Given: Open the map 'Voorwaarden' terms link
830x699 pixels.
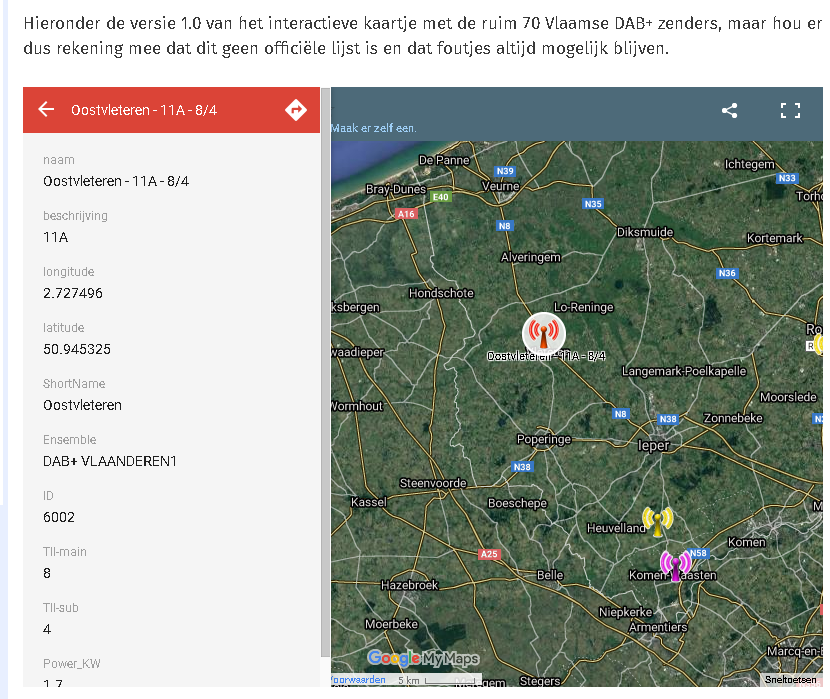Looking at the screenshot, I should (x=358, y=680).
